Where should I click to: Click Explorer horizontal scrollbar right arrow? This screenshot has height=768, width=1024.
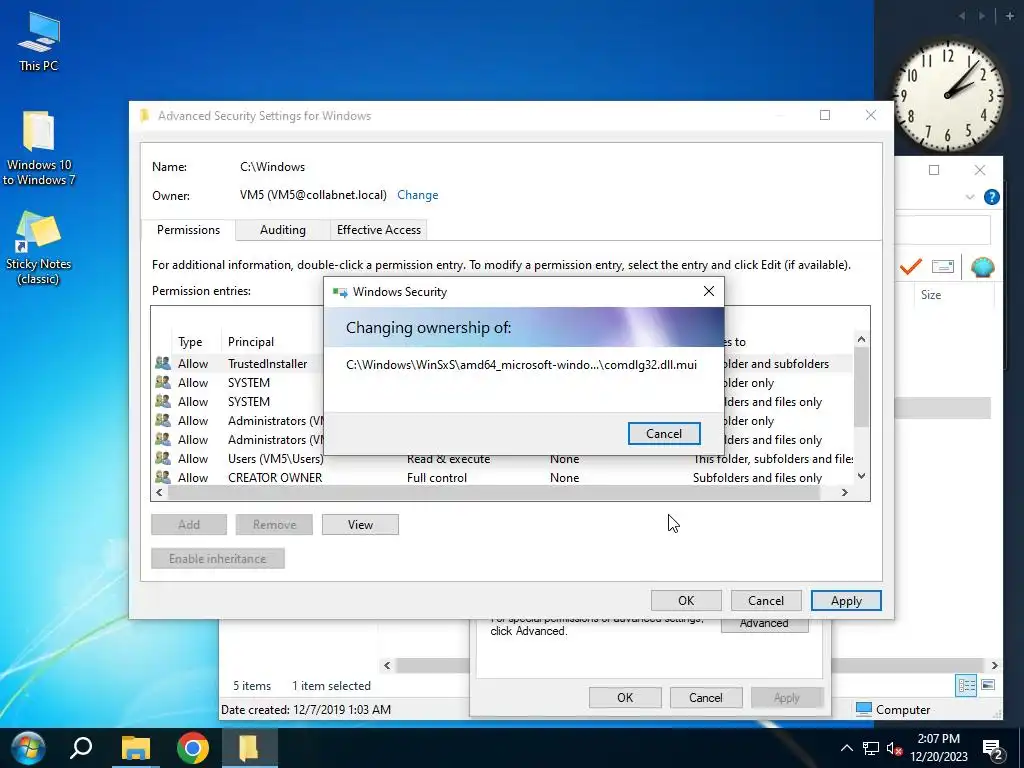(x=994, y=665)
